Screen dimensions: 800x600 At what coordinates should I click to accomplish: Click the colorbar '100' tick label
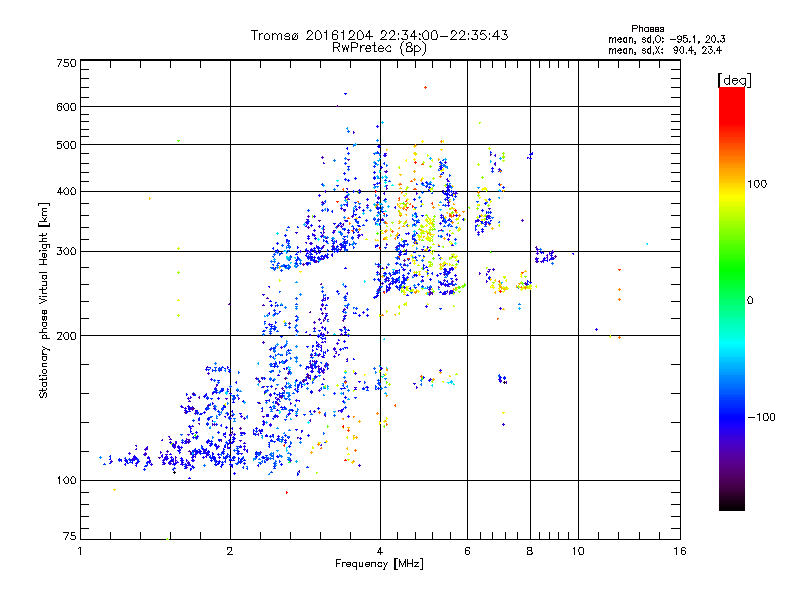pos(757,184)
